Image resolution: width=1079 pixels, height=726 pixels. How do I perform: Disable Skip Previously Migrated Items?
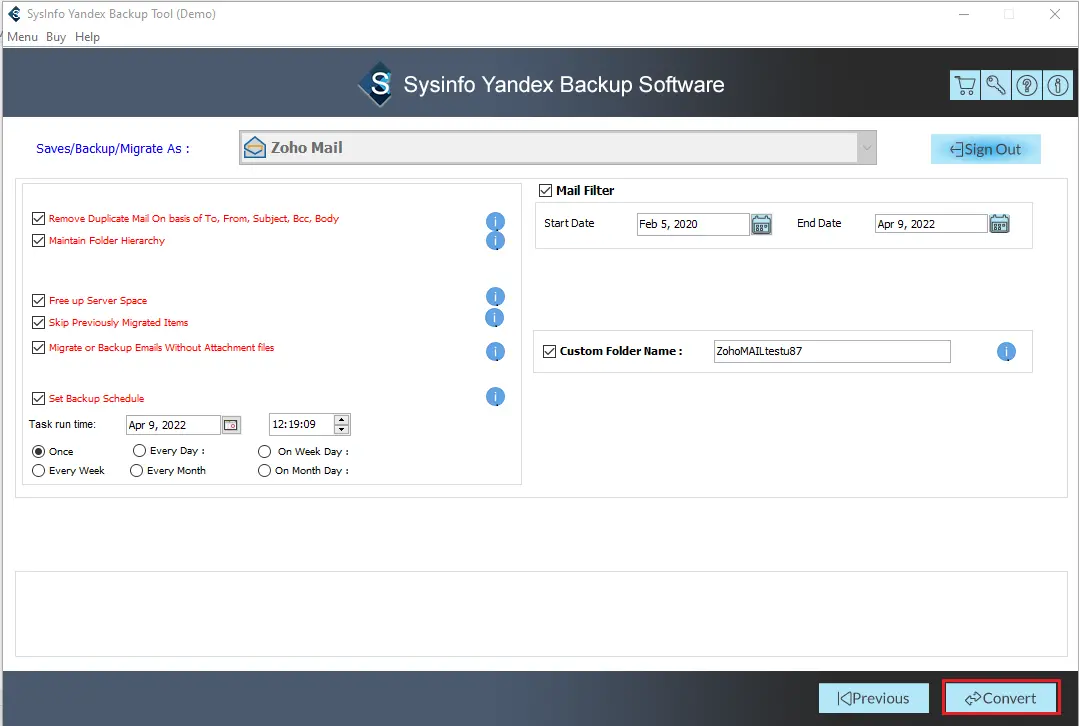click(x=39, y=323)
